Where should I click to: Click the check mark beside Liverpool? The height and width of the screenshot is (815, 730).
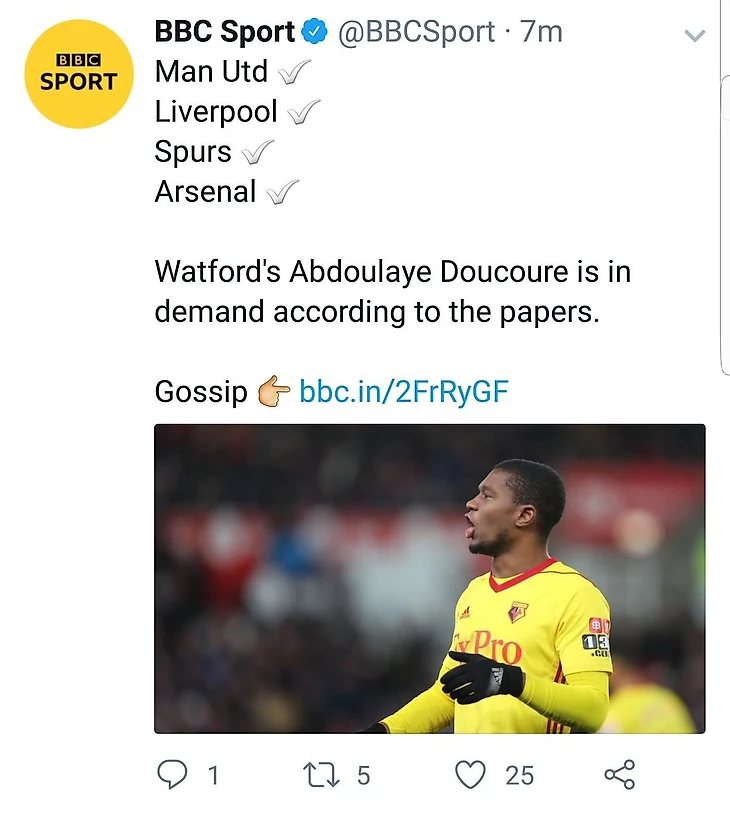[301, 112]
